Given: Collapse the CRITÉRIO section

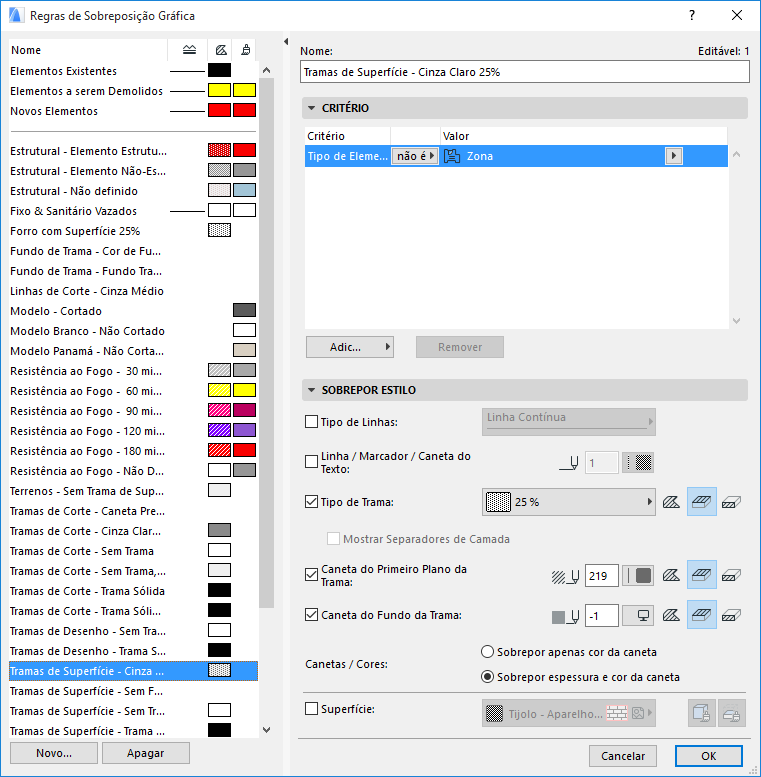Looking at the screenshot, I should coord(312,108).
